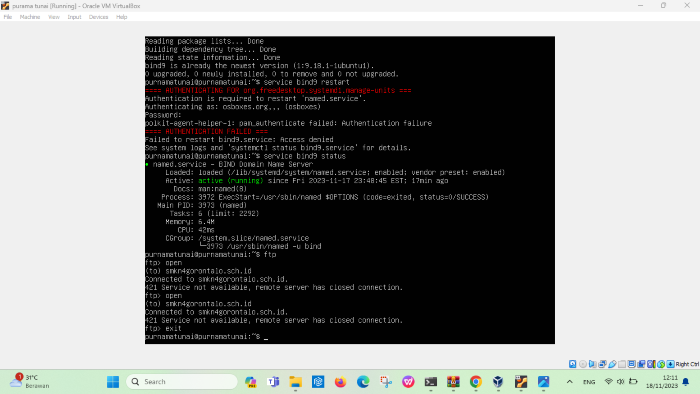Click the first '421 Service not available' line
The image size is (700, 394).
(x=274, y=287)
